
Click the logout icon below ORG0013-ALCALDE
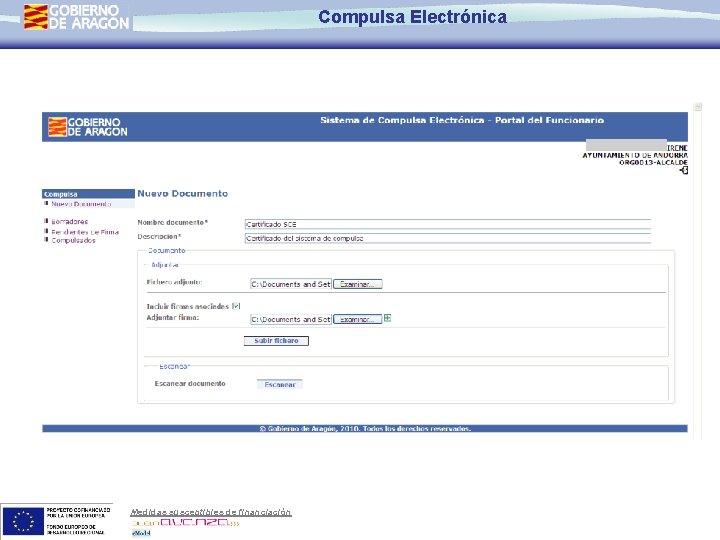point(684,170)
